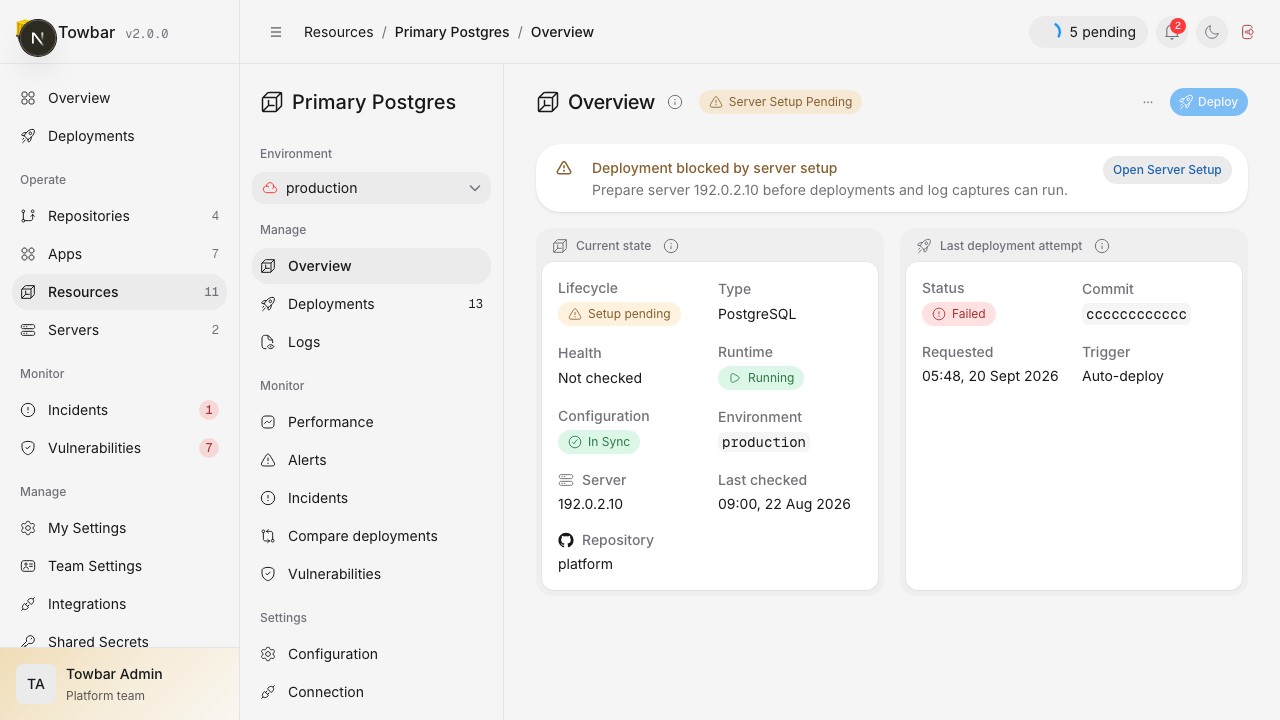The width and height of the screenshot is (1280, 720).
Task: Click My Settings gear icon
Action: (x=28, y=528)
